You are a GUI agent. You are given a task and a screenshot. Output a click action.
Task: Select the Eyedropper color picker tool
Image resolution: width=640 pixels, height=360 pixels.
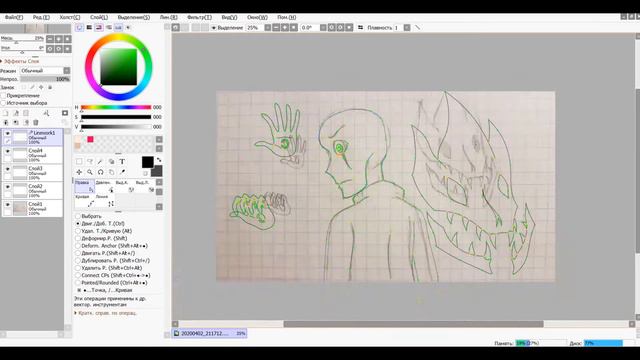coord(122,172)
